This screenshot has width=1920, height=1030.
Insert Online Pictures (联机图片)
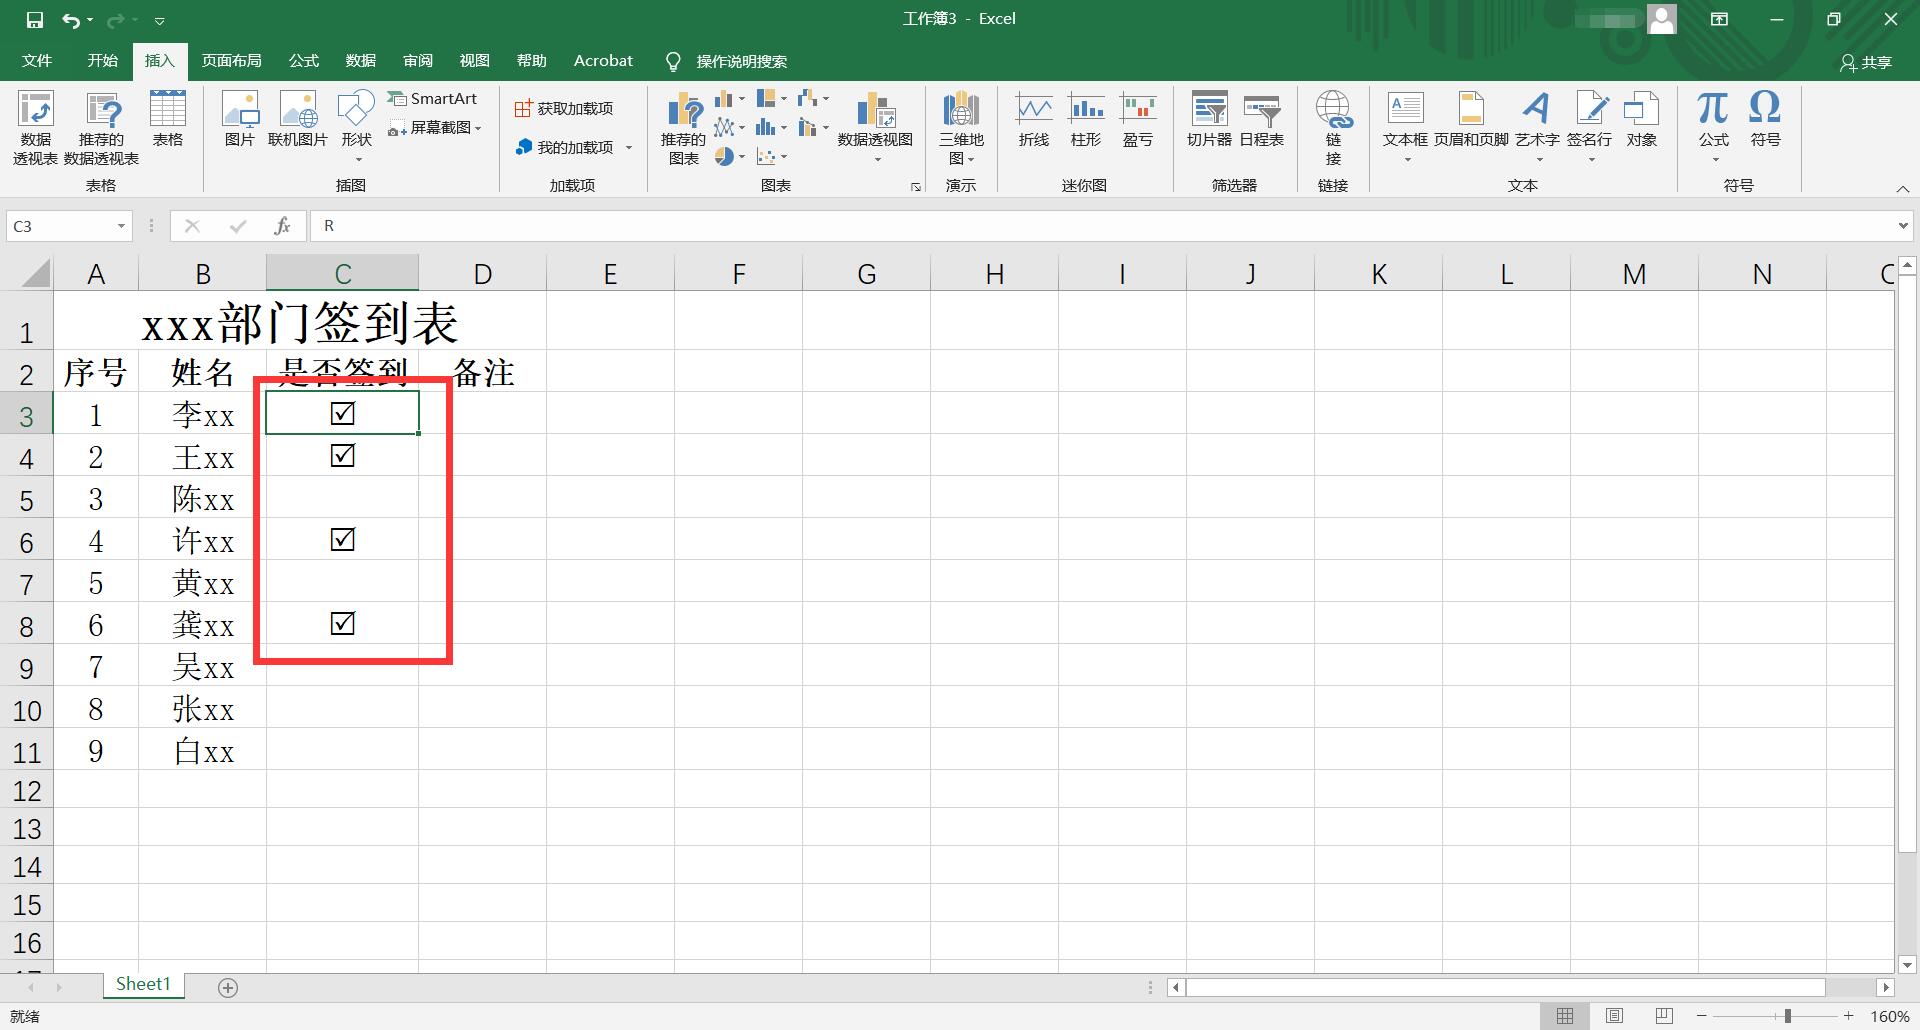(298, 120)
